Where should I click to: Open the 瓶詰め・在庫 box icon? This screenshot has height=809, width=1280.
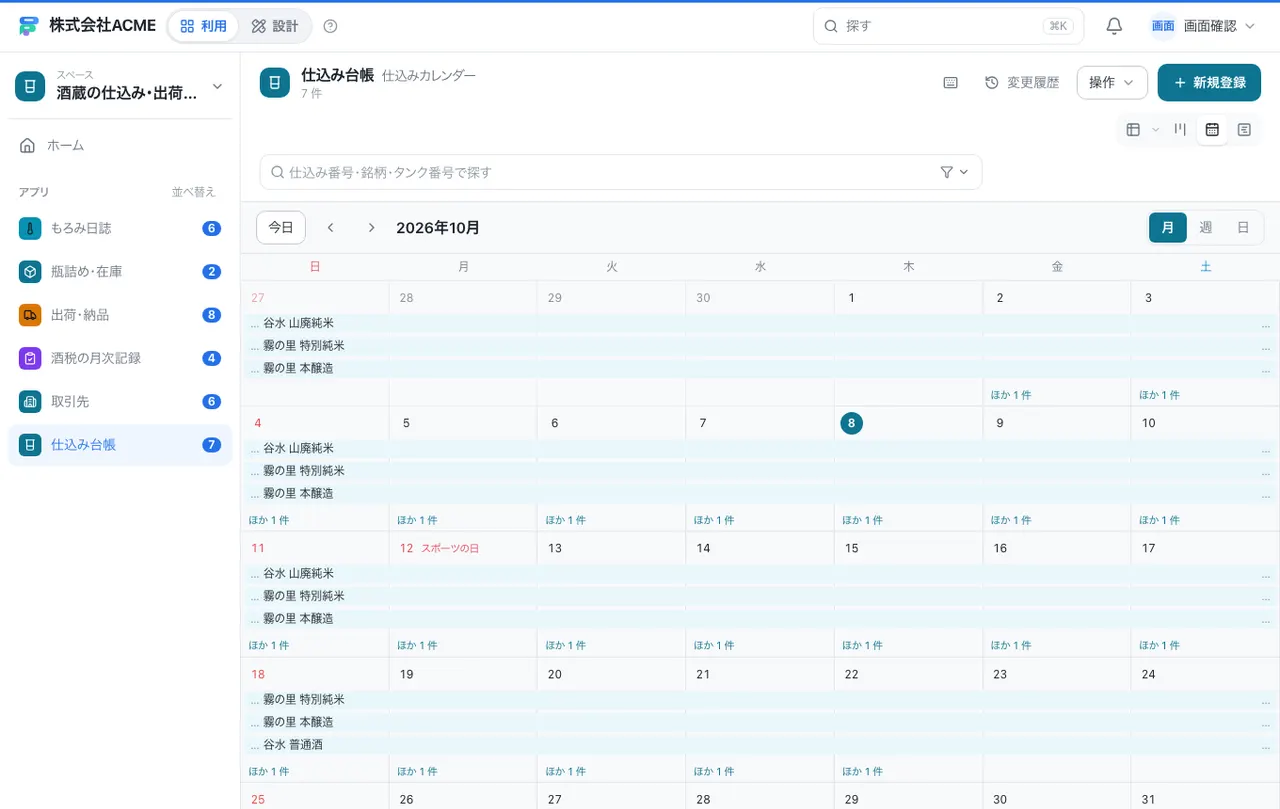coord(30,272)
